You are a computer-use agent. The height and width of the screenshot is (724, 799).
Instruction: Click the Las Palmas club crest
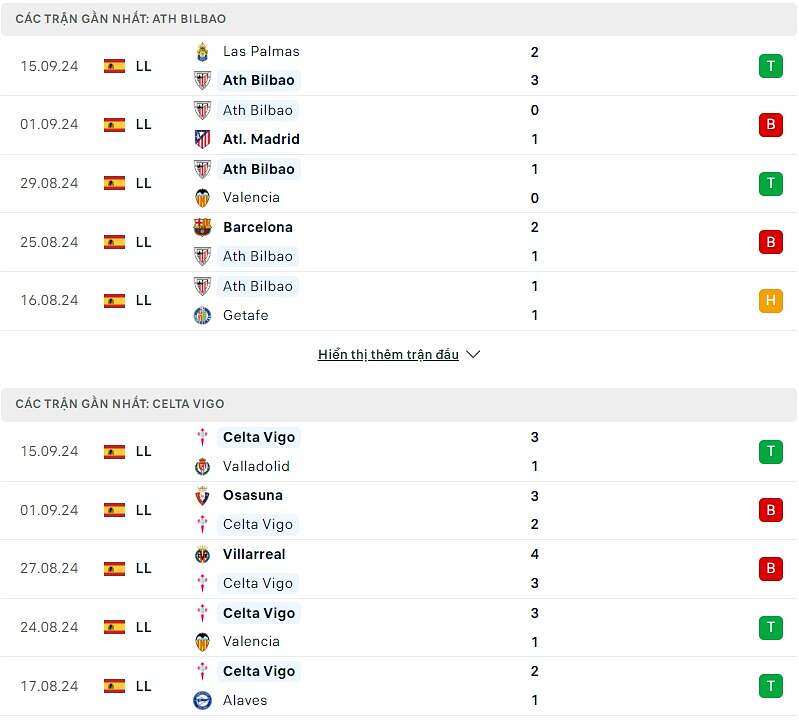pos(202,51)
